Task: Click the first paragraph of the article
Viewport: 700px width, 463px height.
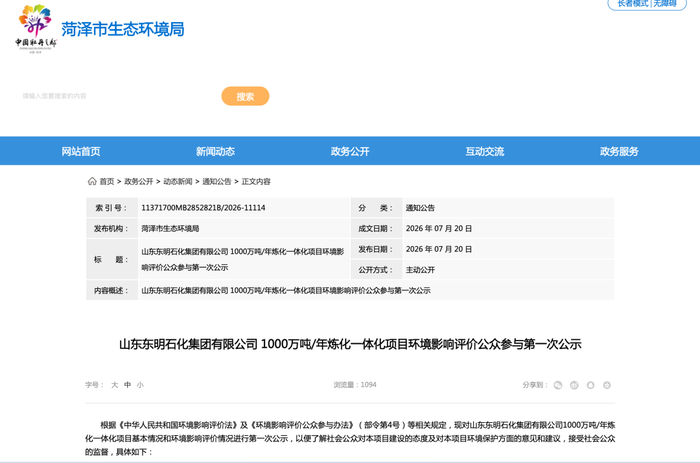Action: [350, 438]
